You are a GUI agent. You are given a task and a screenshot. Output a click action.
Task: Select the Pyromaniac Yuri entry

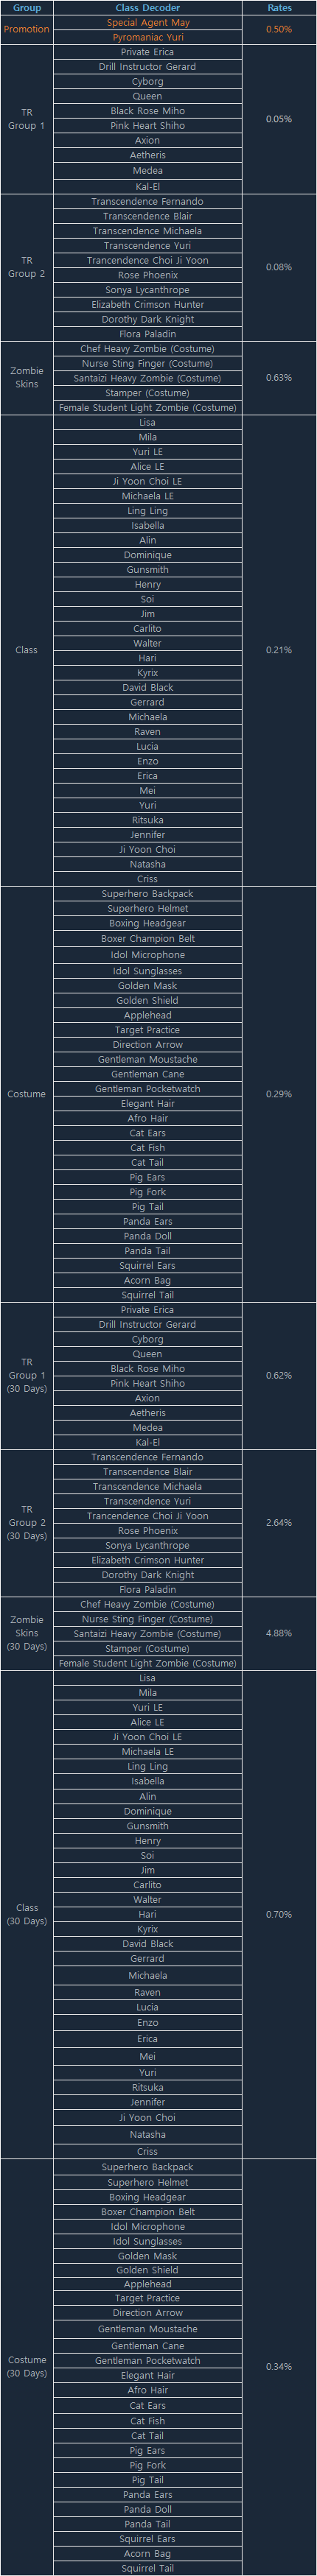(x=147, y=37)
